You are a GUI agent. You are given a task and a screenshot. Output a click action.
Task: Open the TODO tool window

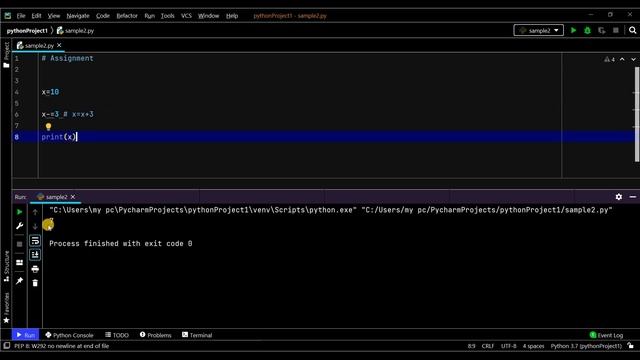pyautogui.click(x=117, y=335)
